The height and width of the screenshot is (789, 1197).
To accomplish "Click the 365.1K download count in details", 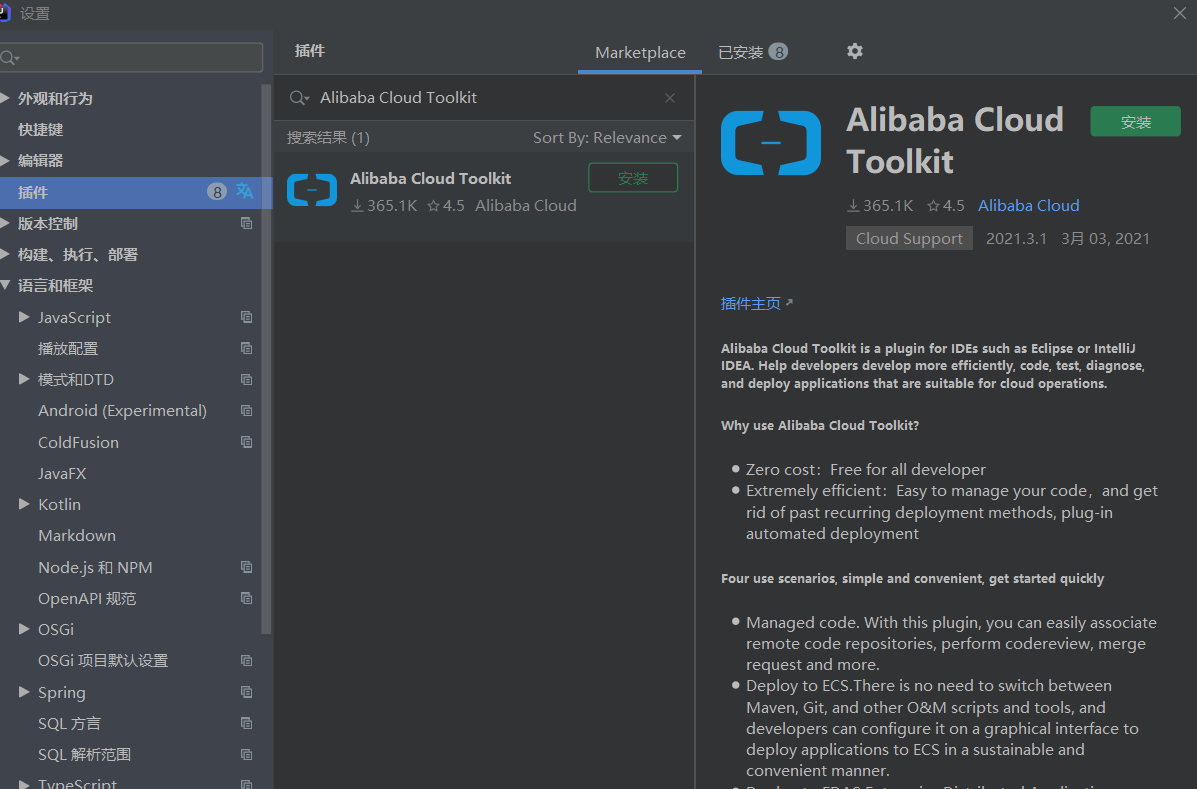I will point(880,206).
